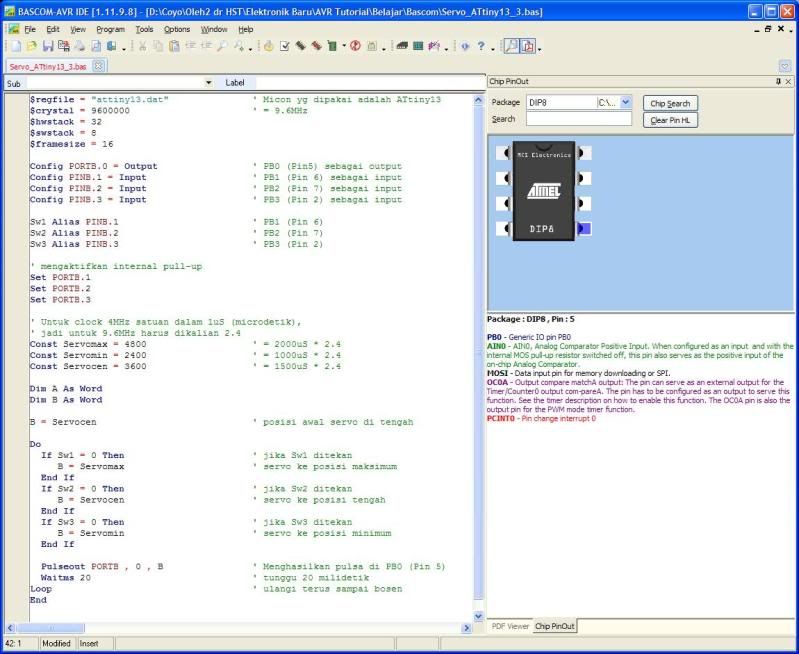
Task: Click the Clear Pin HL button
Action: pos(670,120)
